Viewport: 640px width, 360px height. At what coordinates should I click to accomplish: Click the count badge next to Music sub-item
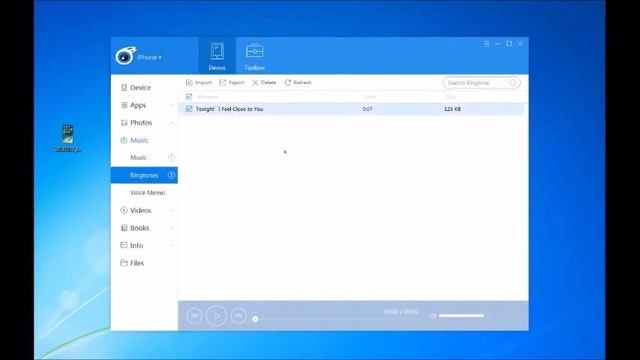click(x=171, y=157)
